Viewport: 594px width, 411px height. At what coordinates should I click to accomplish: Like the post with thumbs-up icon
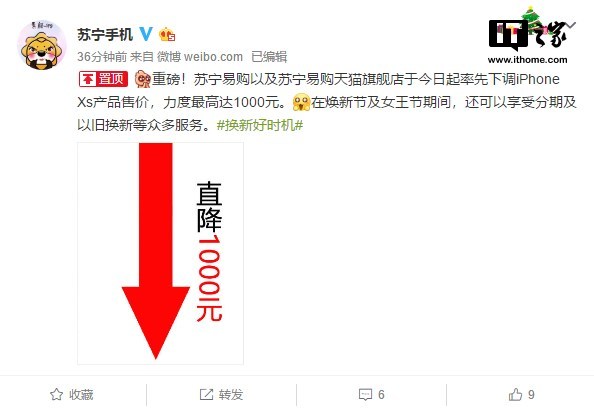tap(515, 394)
